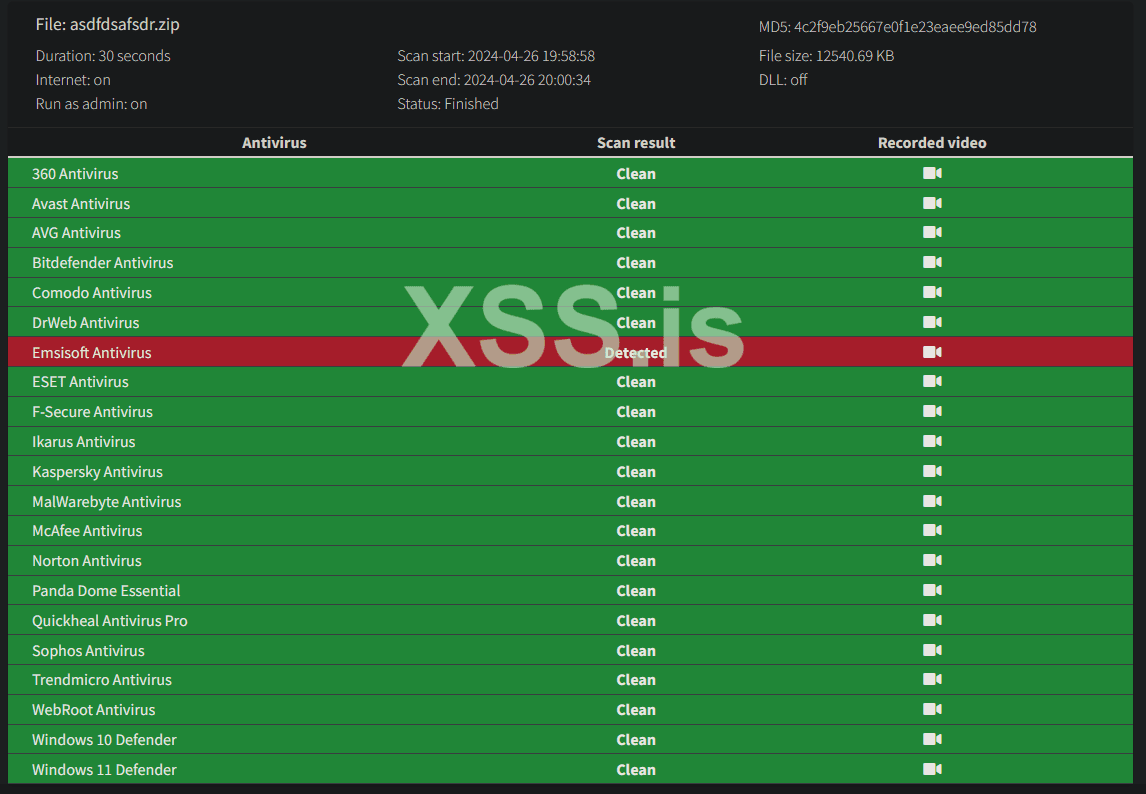The width and height of the screenshot is (1146, 794).
Task: Select Run as admin: on text
Action: [x=91, y=104]
